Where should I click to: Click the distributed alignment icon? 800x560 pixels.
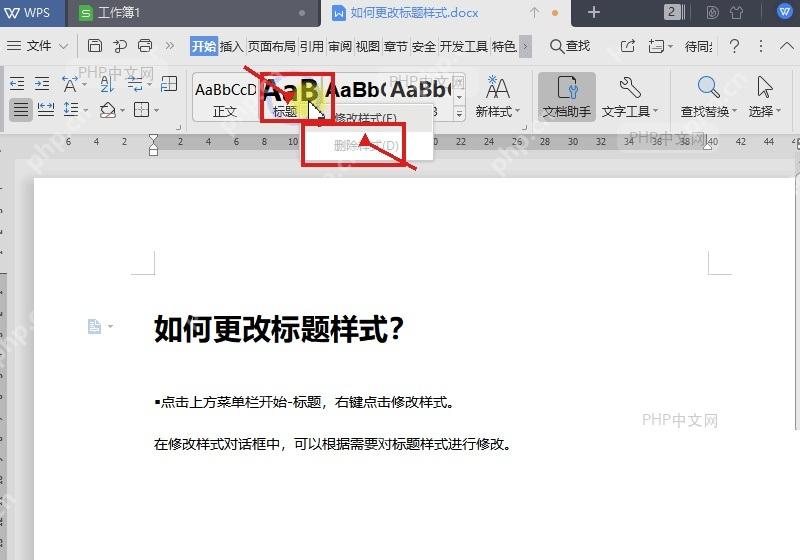tap(46, 109)
